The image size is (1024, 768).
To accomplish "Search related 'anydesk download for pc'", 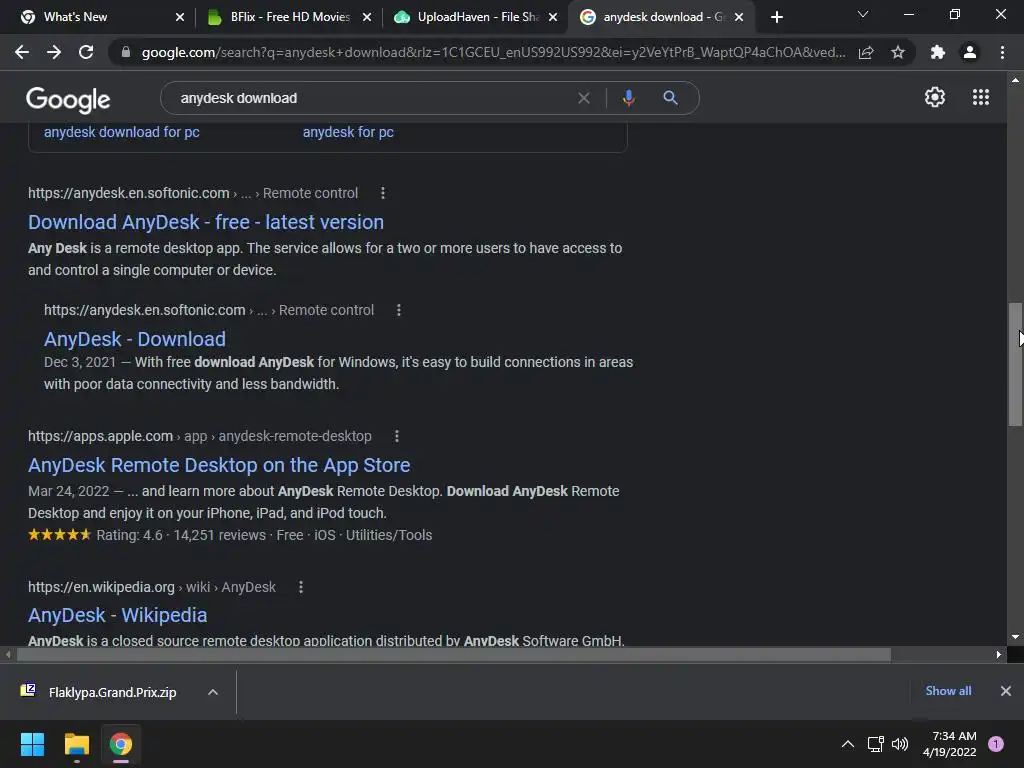I will (x=121, y=132).
